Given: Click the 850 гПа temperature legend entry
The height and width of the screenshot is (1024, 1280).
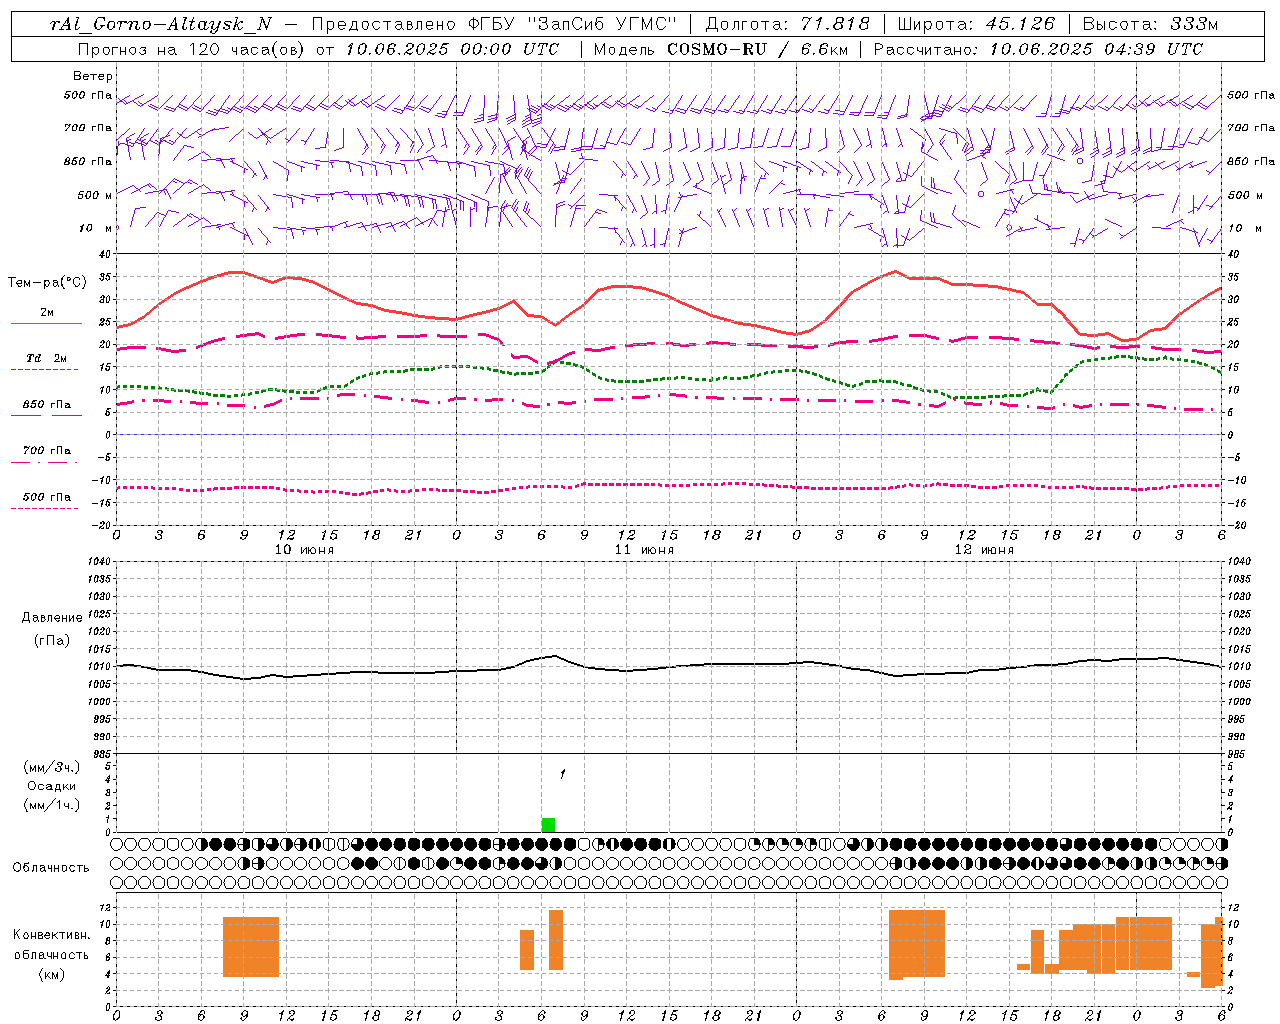Looking at the screenshot, I should (46, 405).
